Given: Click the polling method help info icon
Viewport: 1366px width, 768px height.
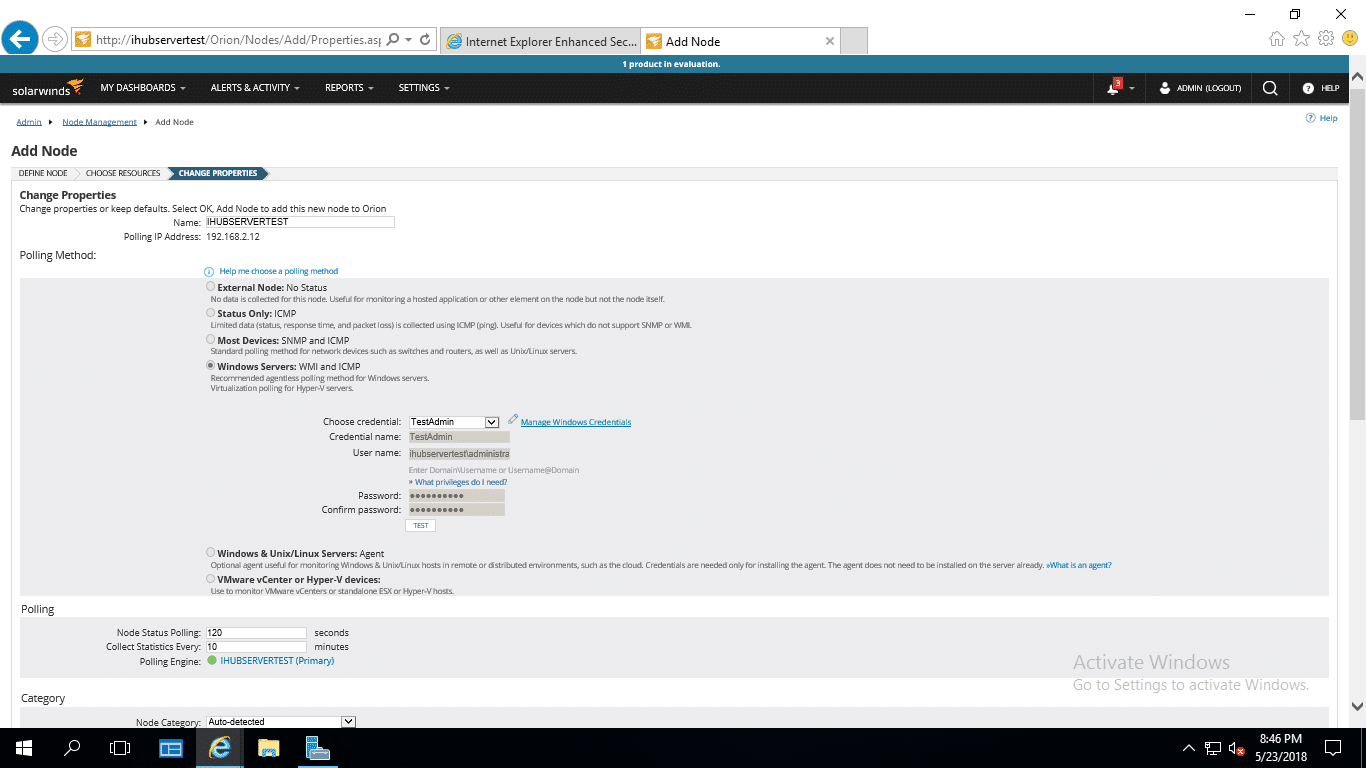Looking at the screenshot, I should pos(209,272).
